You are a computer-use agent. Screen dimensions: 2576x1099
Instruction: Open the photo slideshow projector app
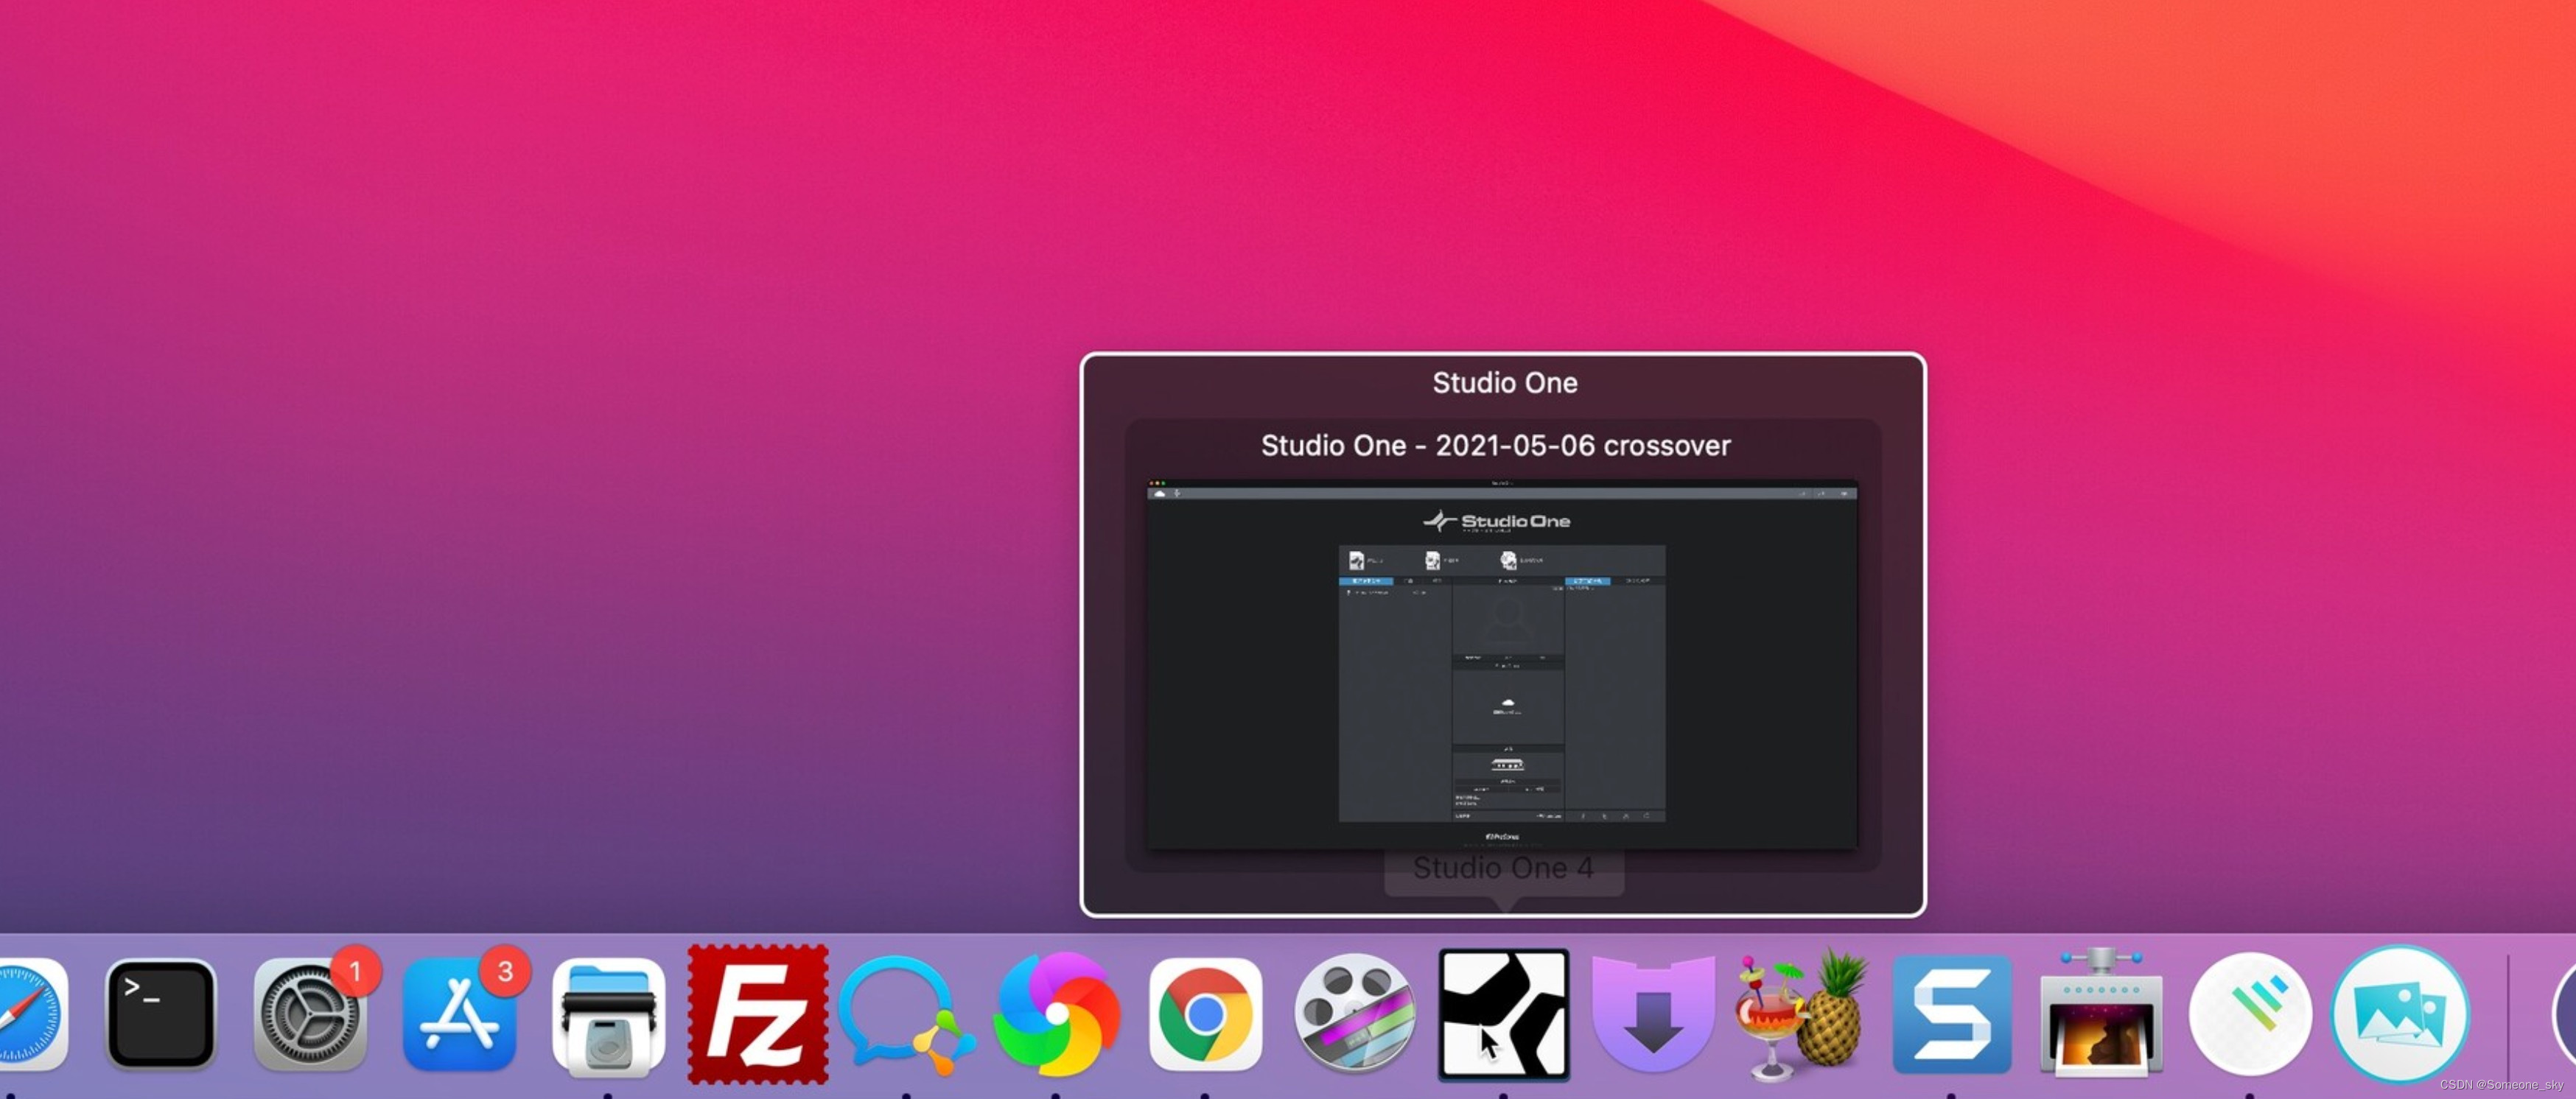click(x=2101, y=1012)
